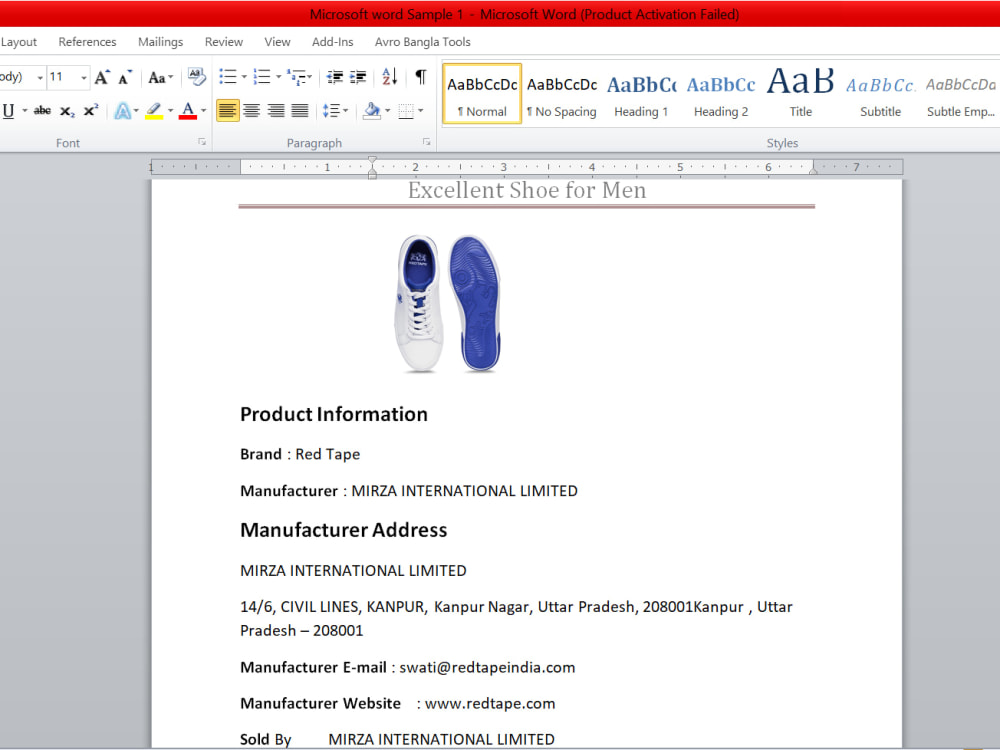Screen dimensions: 1000x750
Task: Apply the Subtitle style
Action: [x=881, y=94]
